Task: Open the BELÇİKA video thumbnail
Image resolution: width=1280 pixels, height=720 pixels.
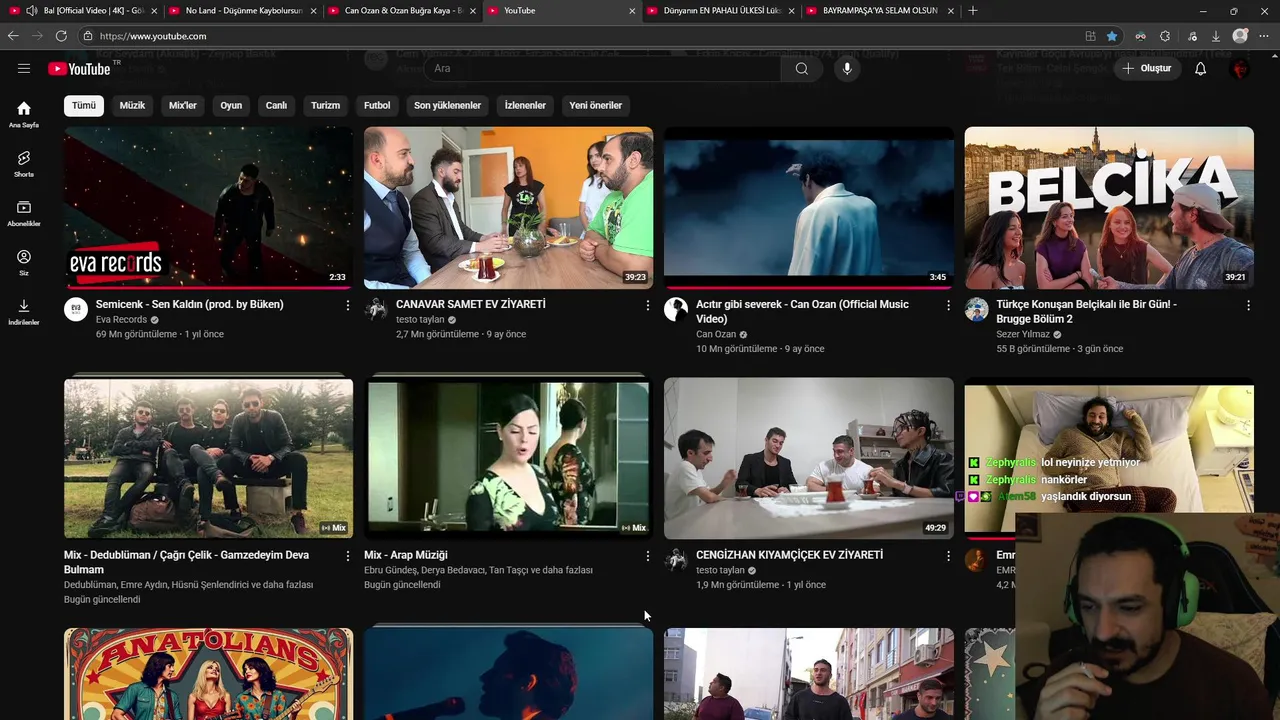Action: pos(1109,208)
